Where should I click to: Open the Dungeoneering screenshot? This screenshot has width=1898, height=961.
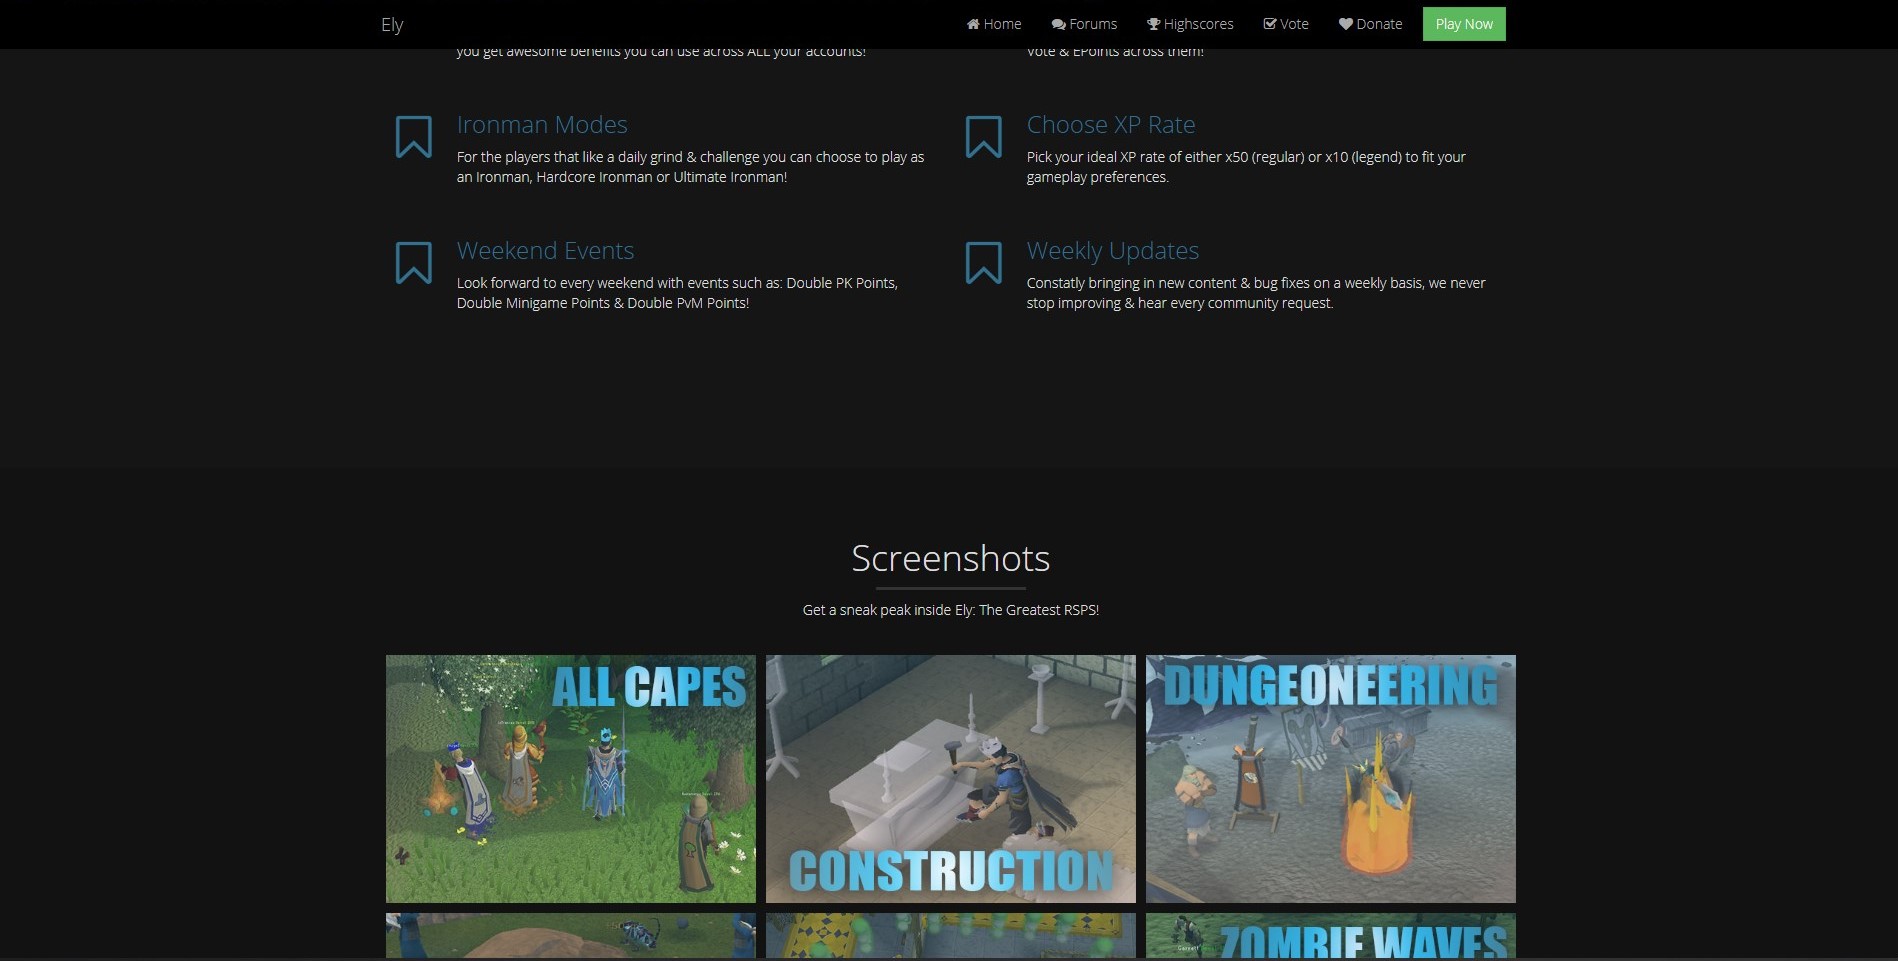tap(1330, 778)
